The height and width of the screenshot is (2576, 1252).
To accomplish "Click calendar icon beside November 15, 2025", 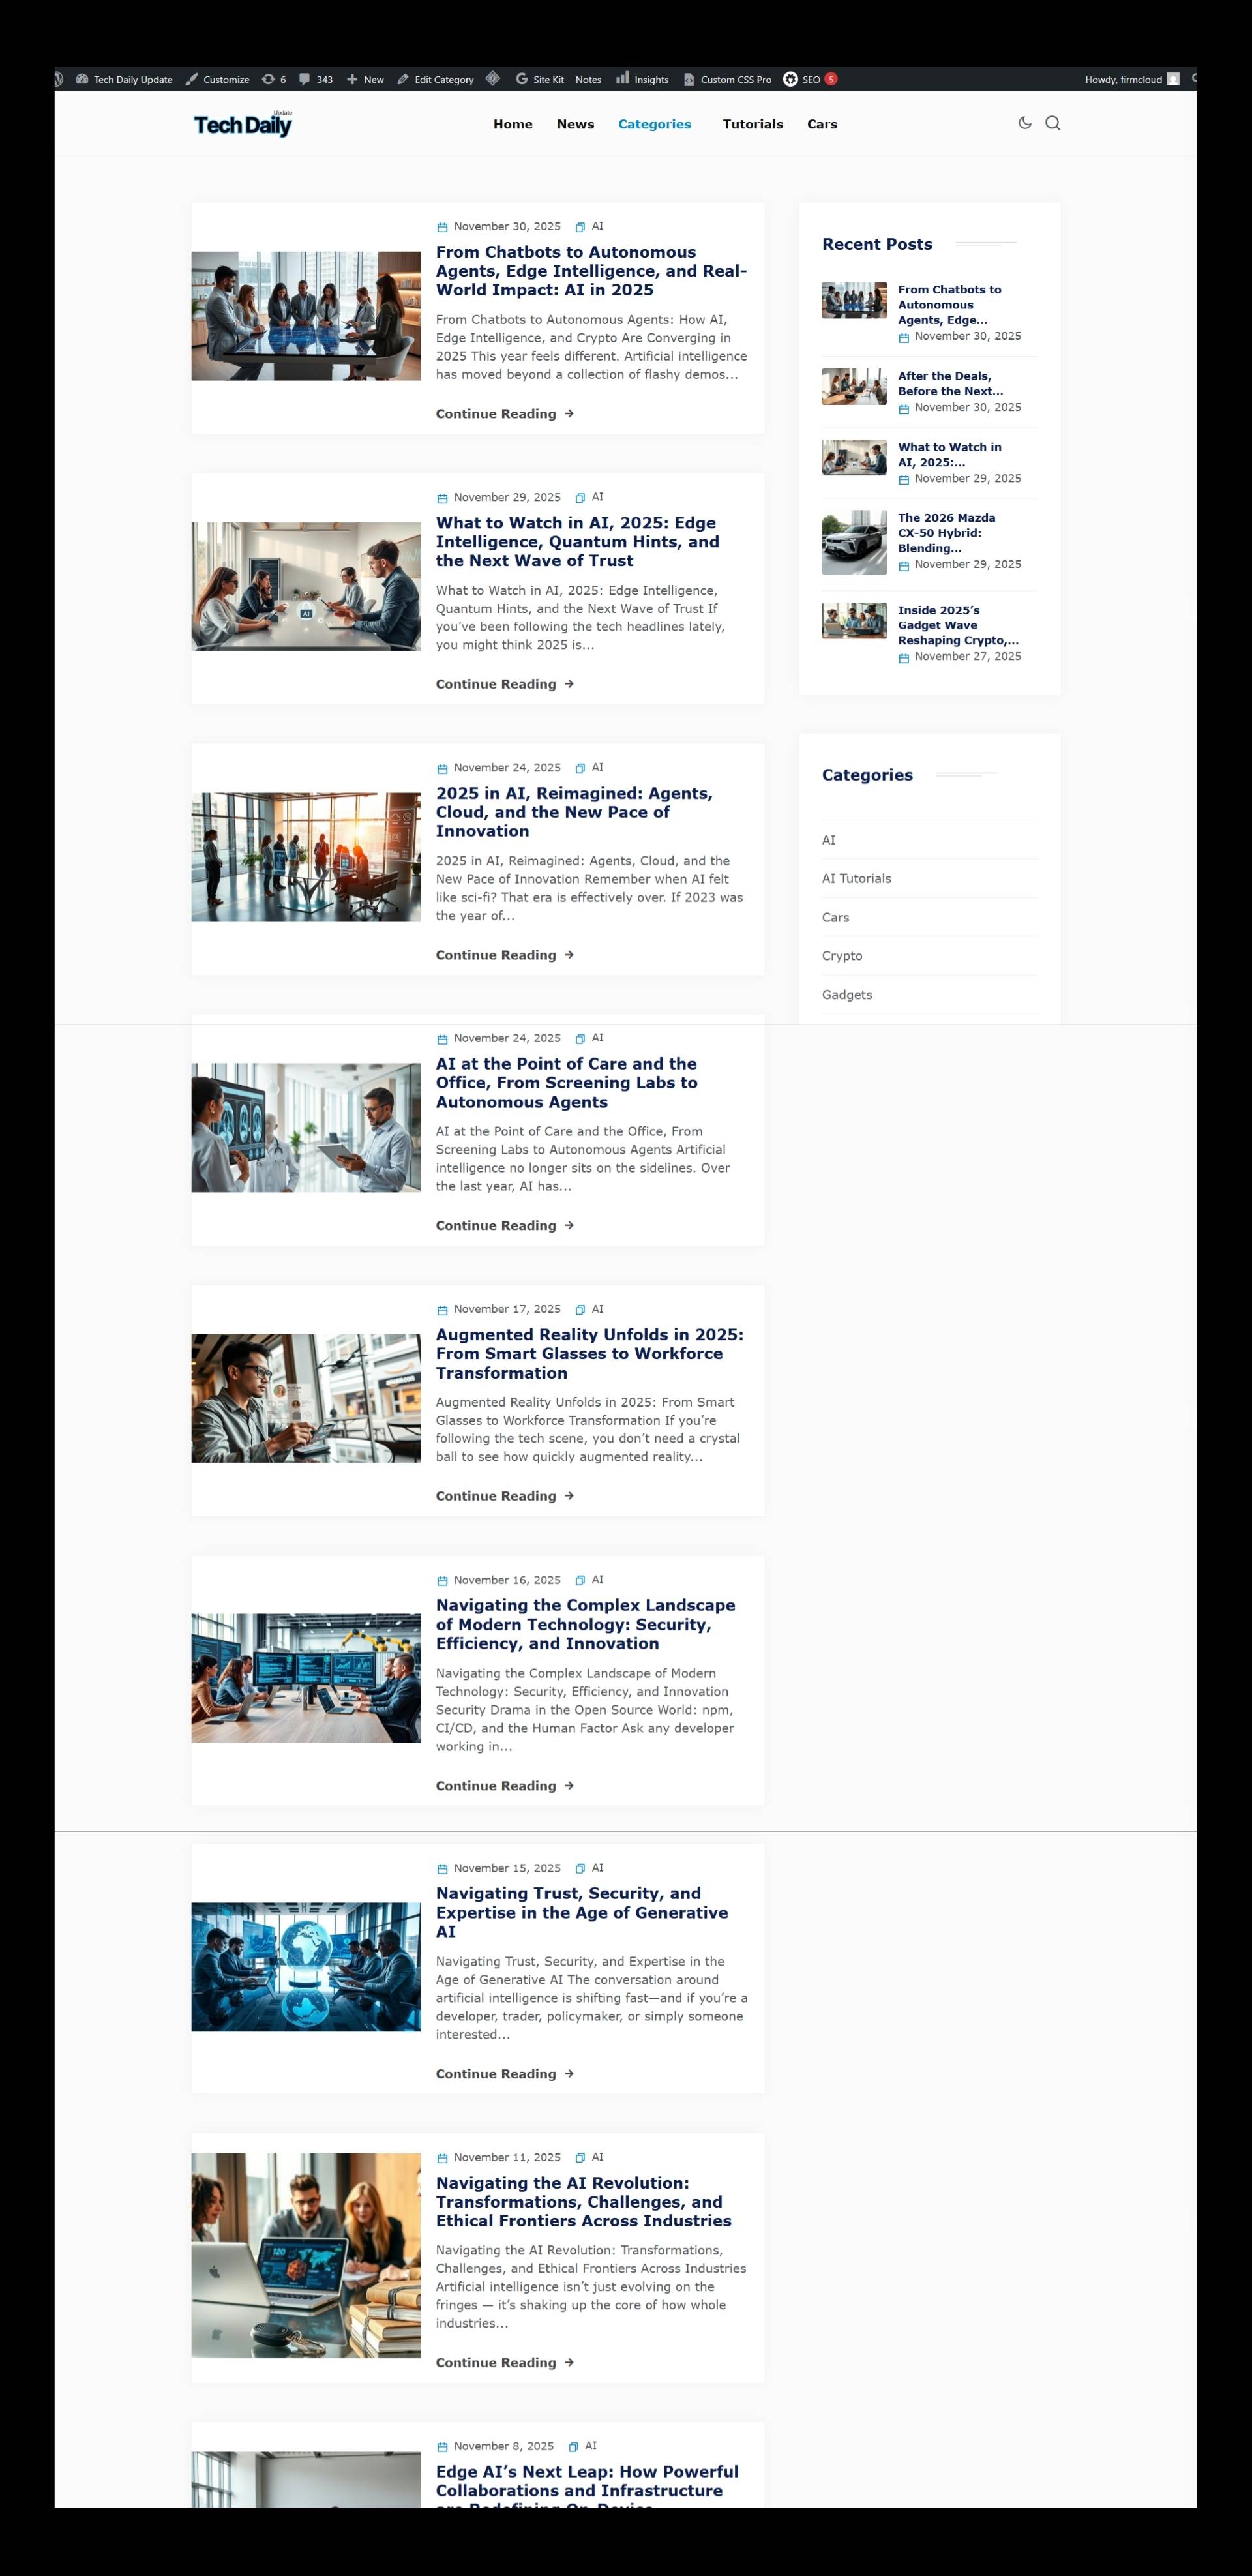I will [x=442, y=1869].
